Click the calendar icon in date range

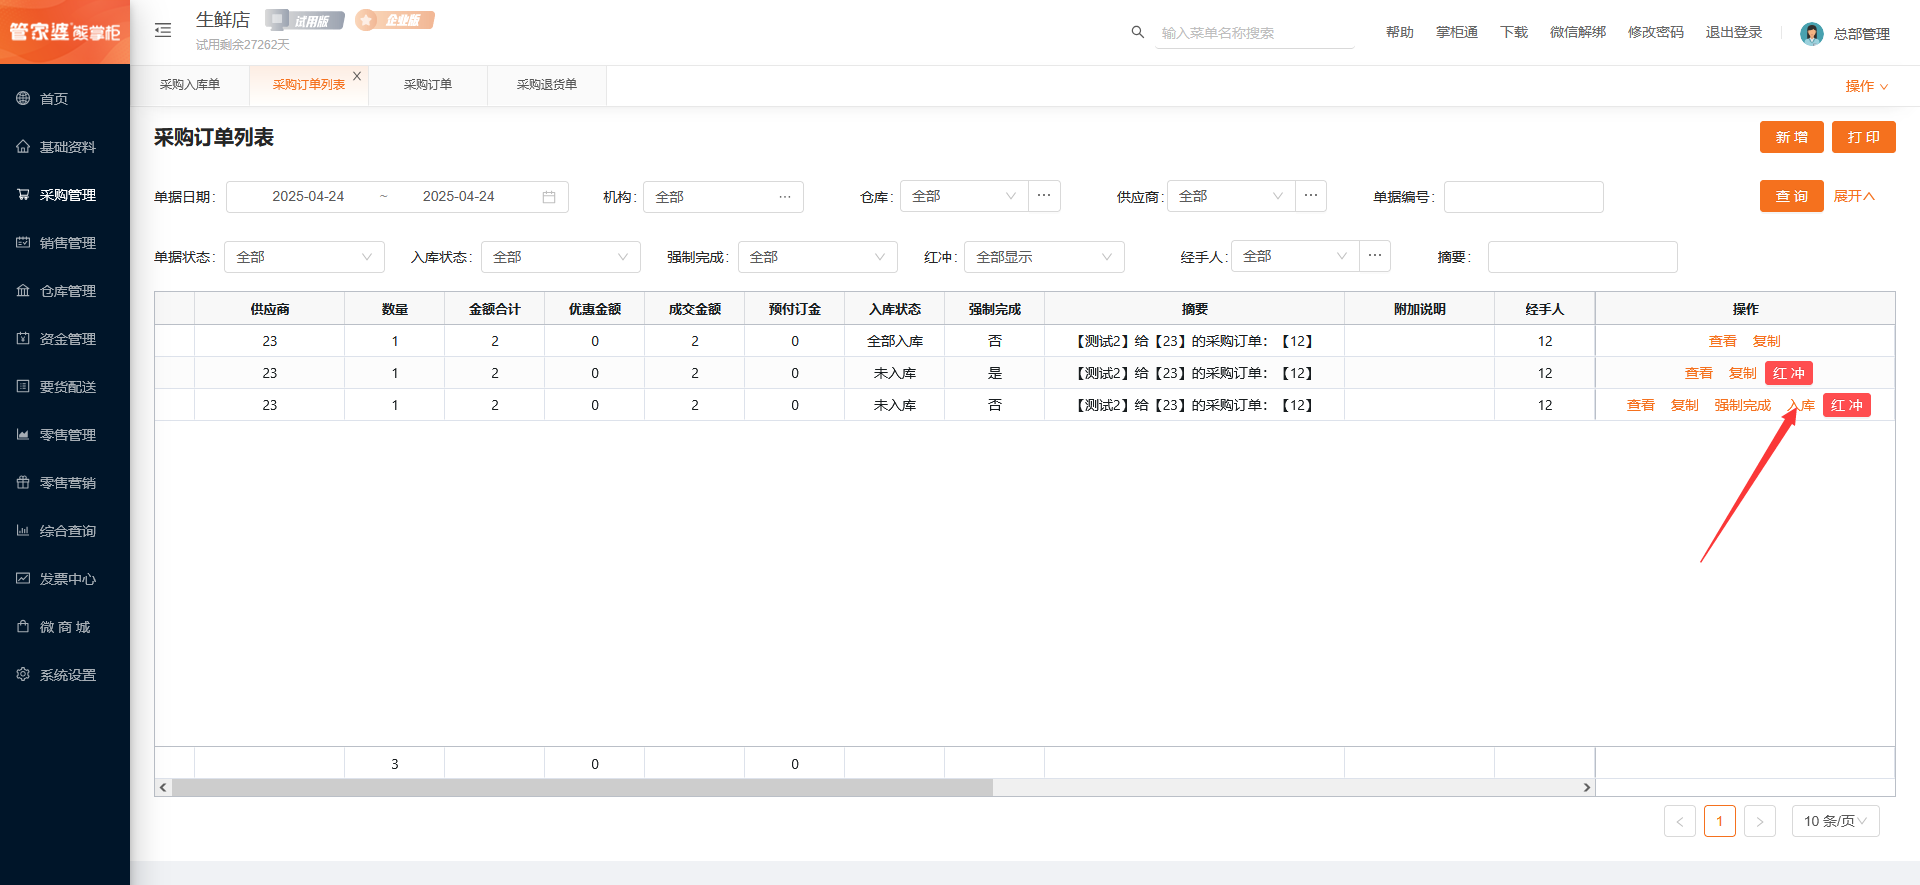point(549,197)
